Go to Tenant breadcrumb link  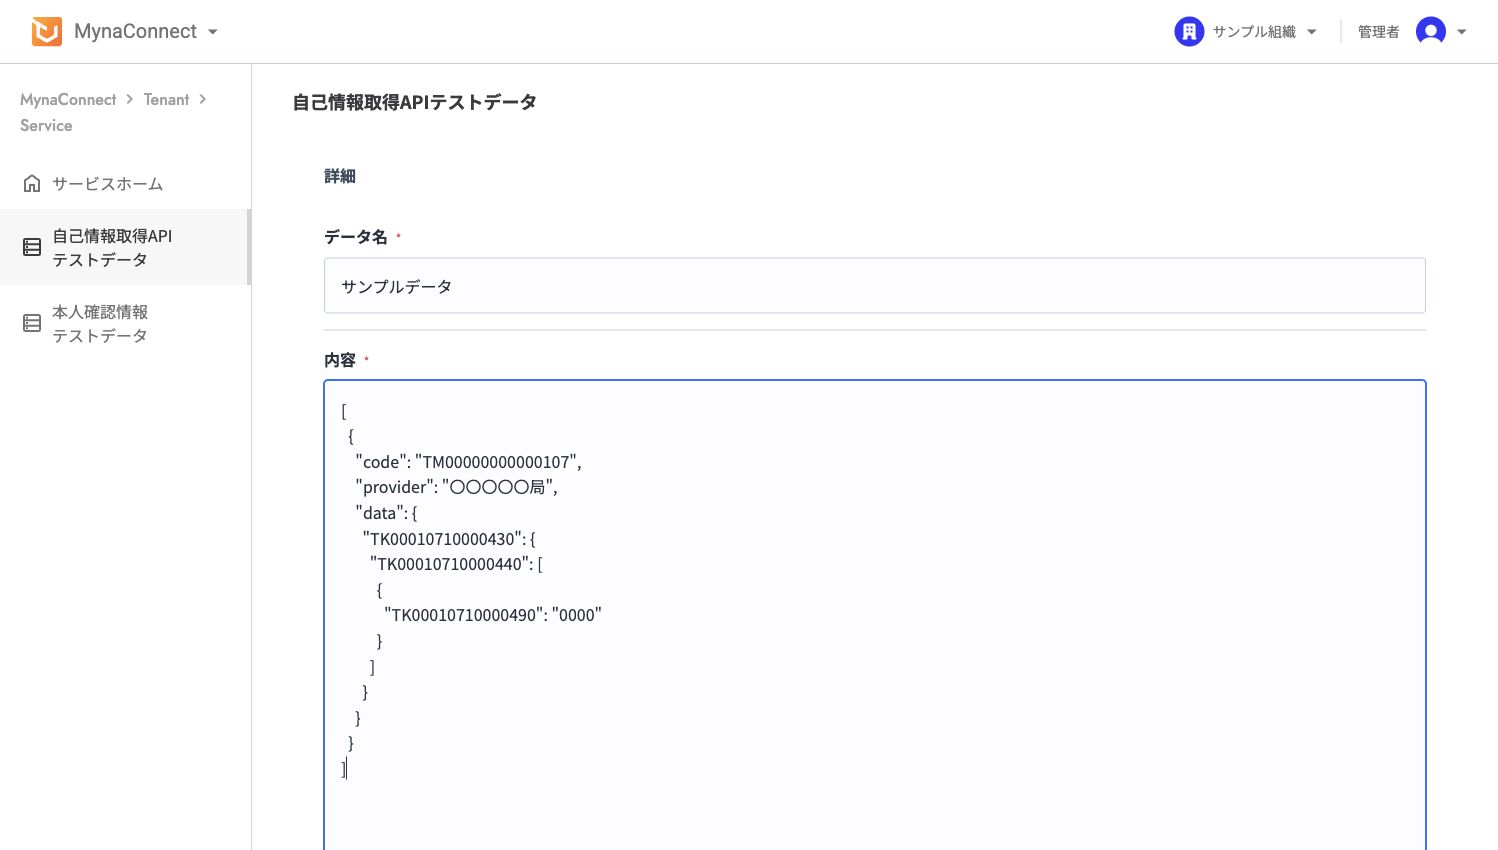(x=166, y=100)
